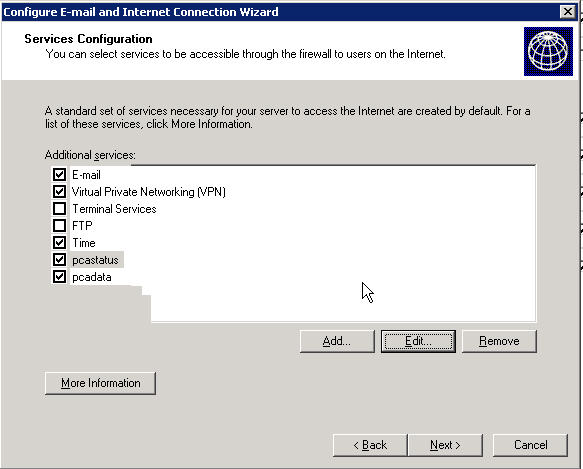Open More Information help
This screenshot has width=583, height=469.
(100, 383)
